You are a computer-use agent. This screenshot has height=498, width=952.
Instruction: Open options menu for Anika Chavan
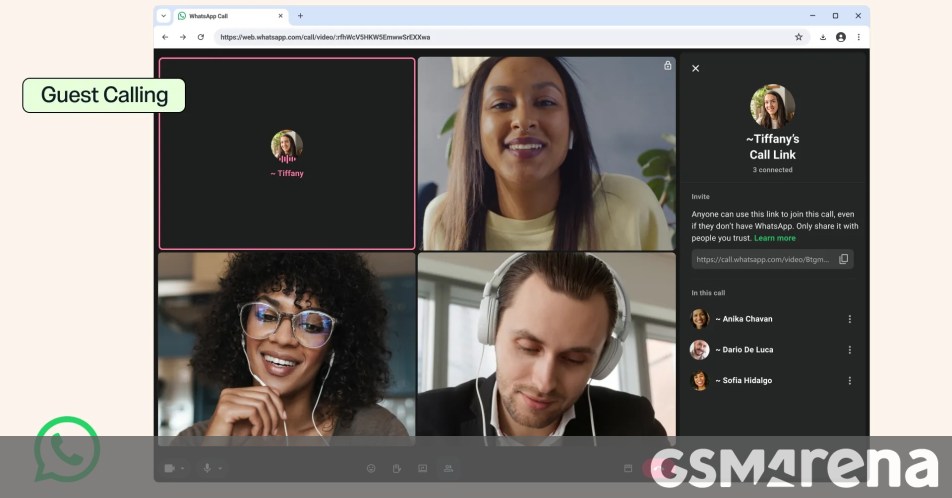pyautogui.click(x=849, y=319)
